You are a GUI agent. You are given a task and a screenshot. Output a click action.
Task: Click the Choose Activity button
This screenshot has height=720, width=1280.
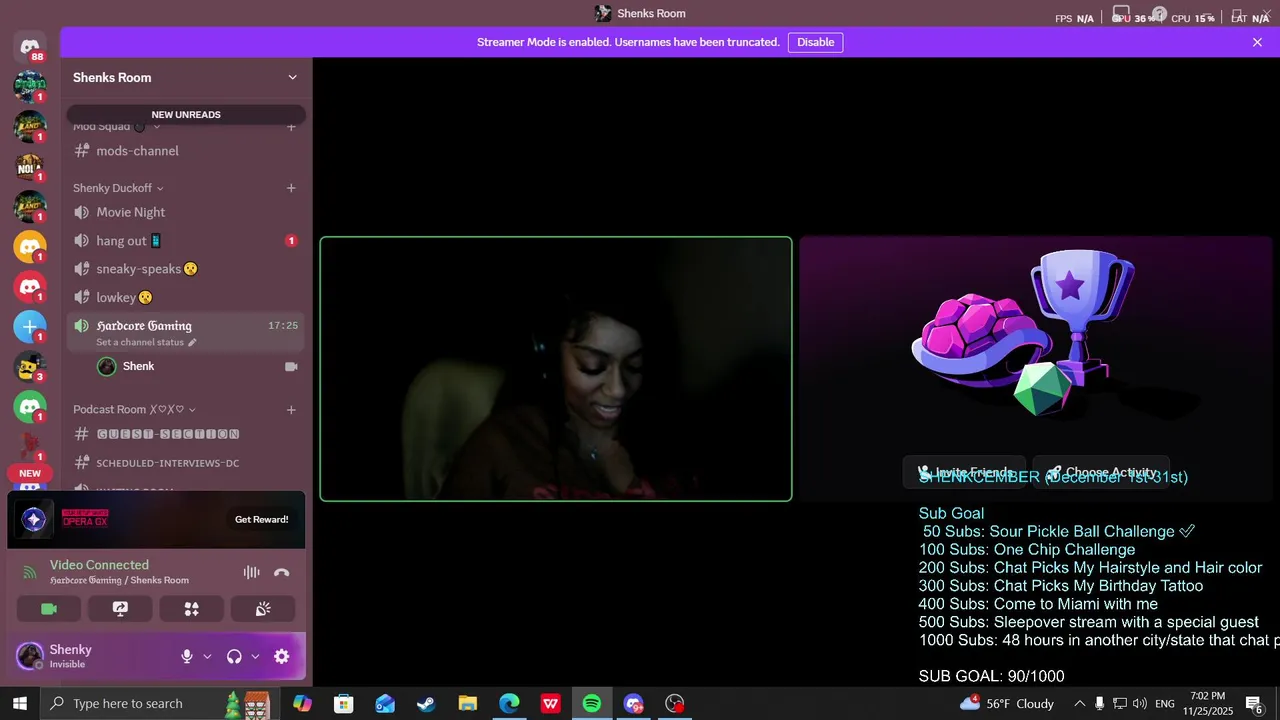click(1101, 472)
